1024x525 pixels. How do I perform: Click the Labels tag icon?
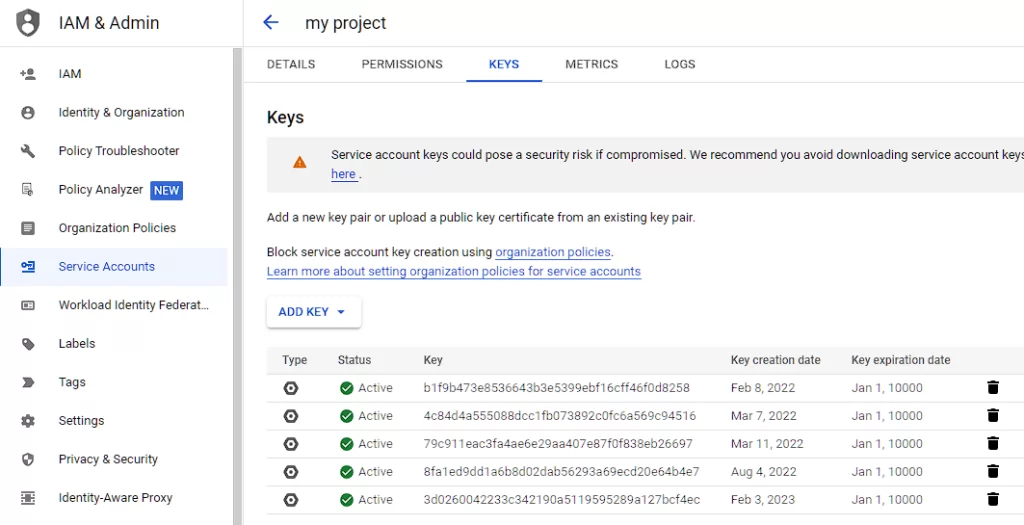tap(27, 343)
